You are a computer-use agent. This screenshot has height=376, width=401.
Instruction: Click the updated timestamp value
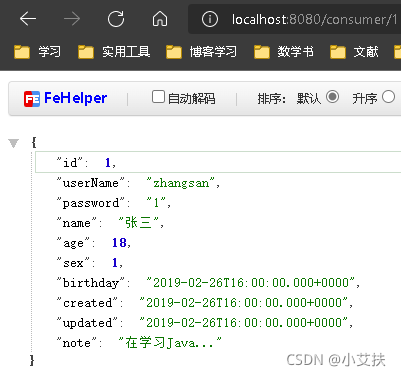click(244, 323)
